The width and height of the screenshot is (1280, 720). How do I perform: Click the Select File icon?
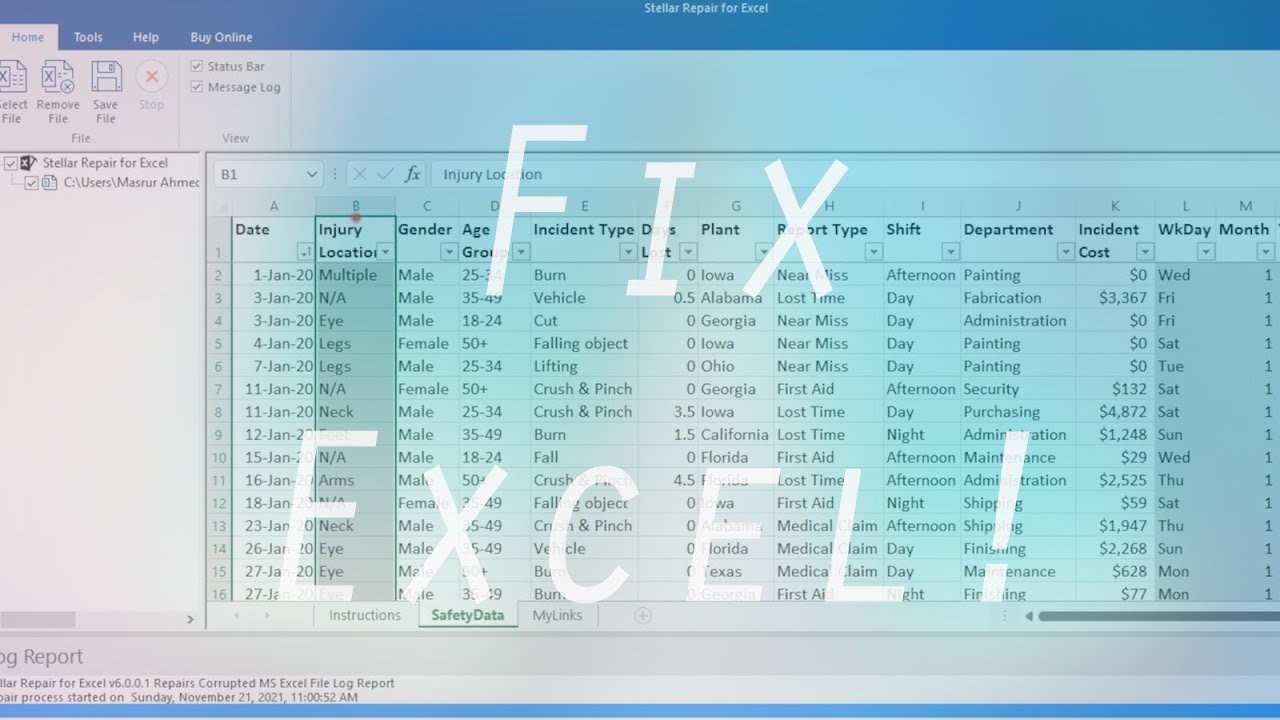tap(10, 78)
